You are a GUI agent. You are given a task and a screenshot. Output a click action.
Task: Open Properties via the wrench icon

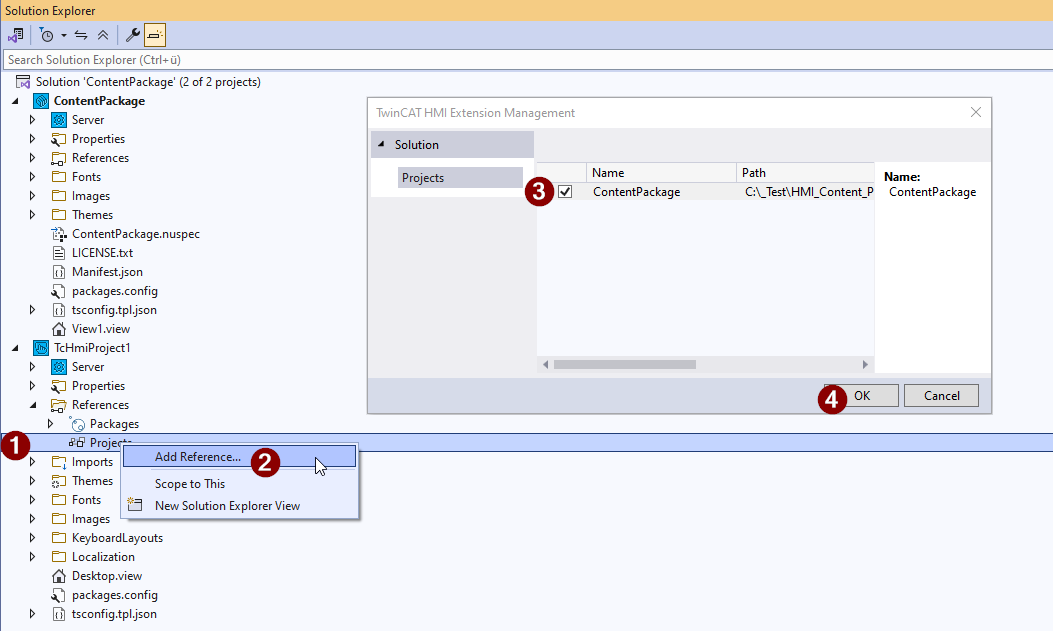[x=132, y=35]
